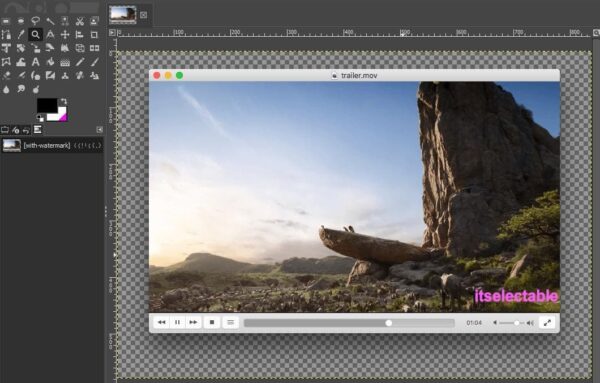Switch to the Images dock tab
Viewport: 600px width, 383px height.
pyautogui.click(x=38, y=130)
